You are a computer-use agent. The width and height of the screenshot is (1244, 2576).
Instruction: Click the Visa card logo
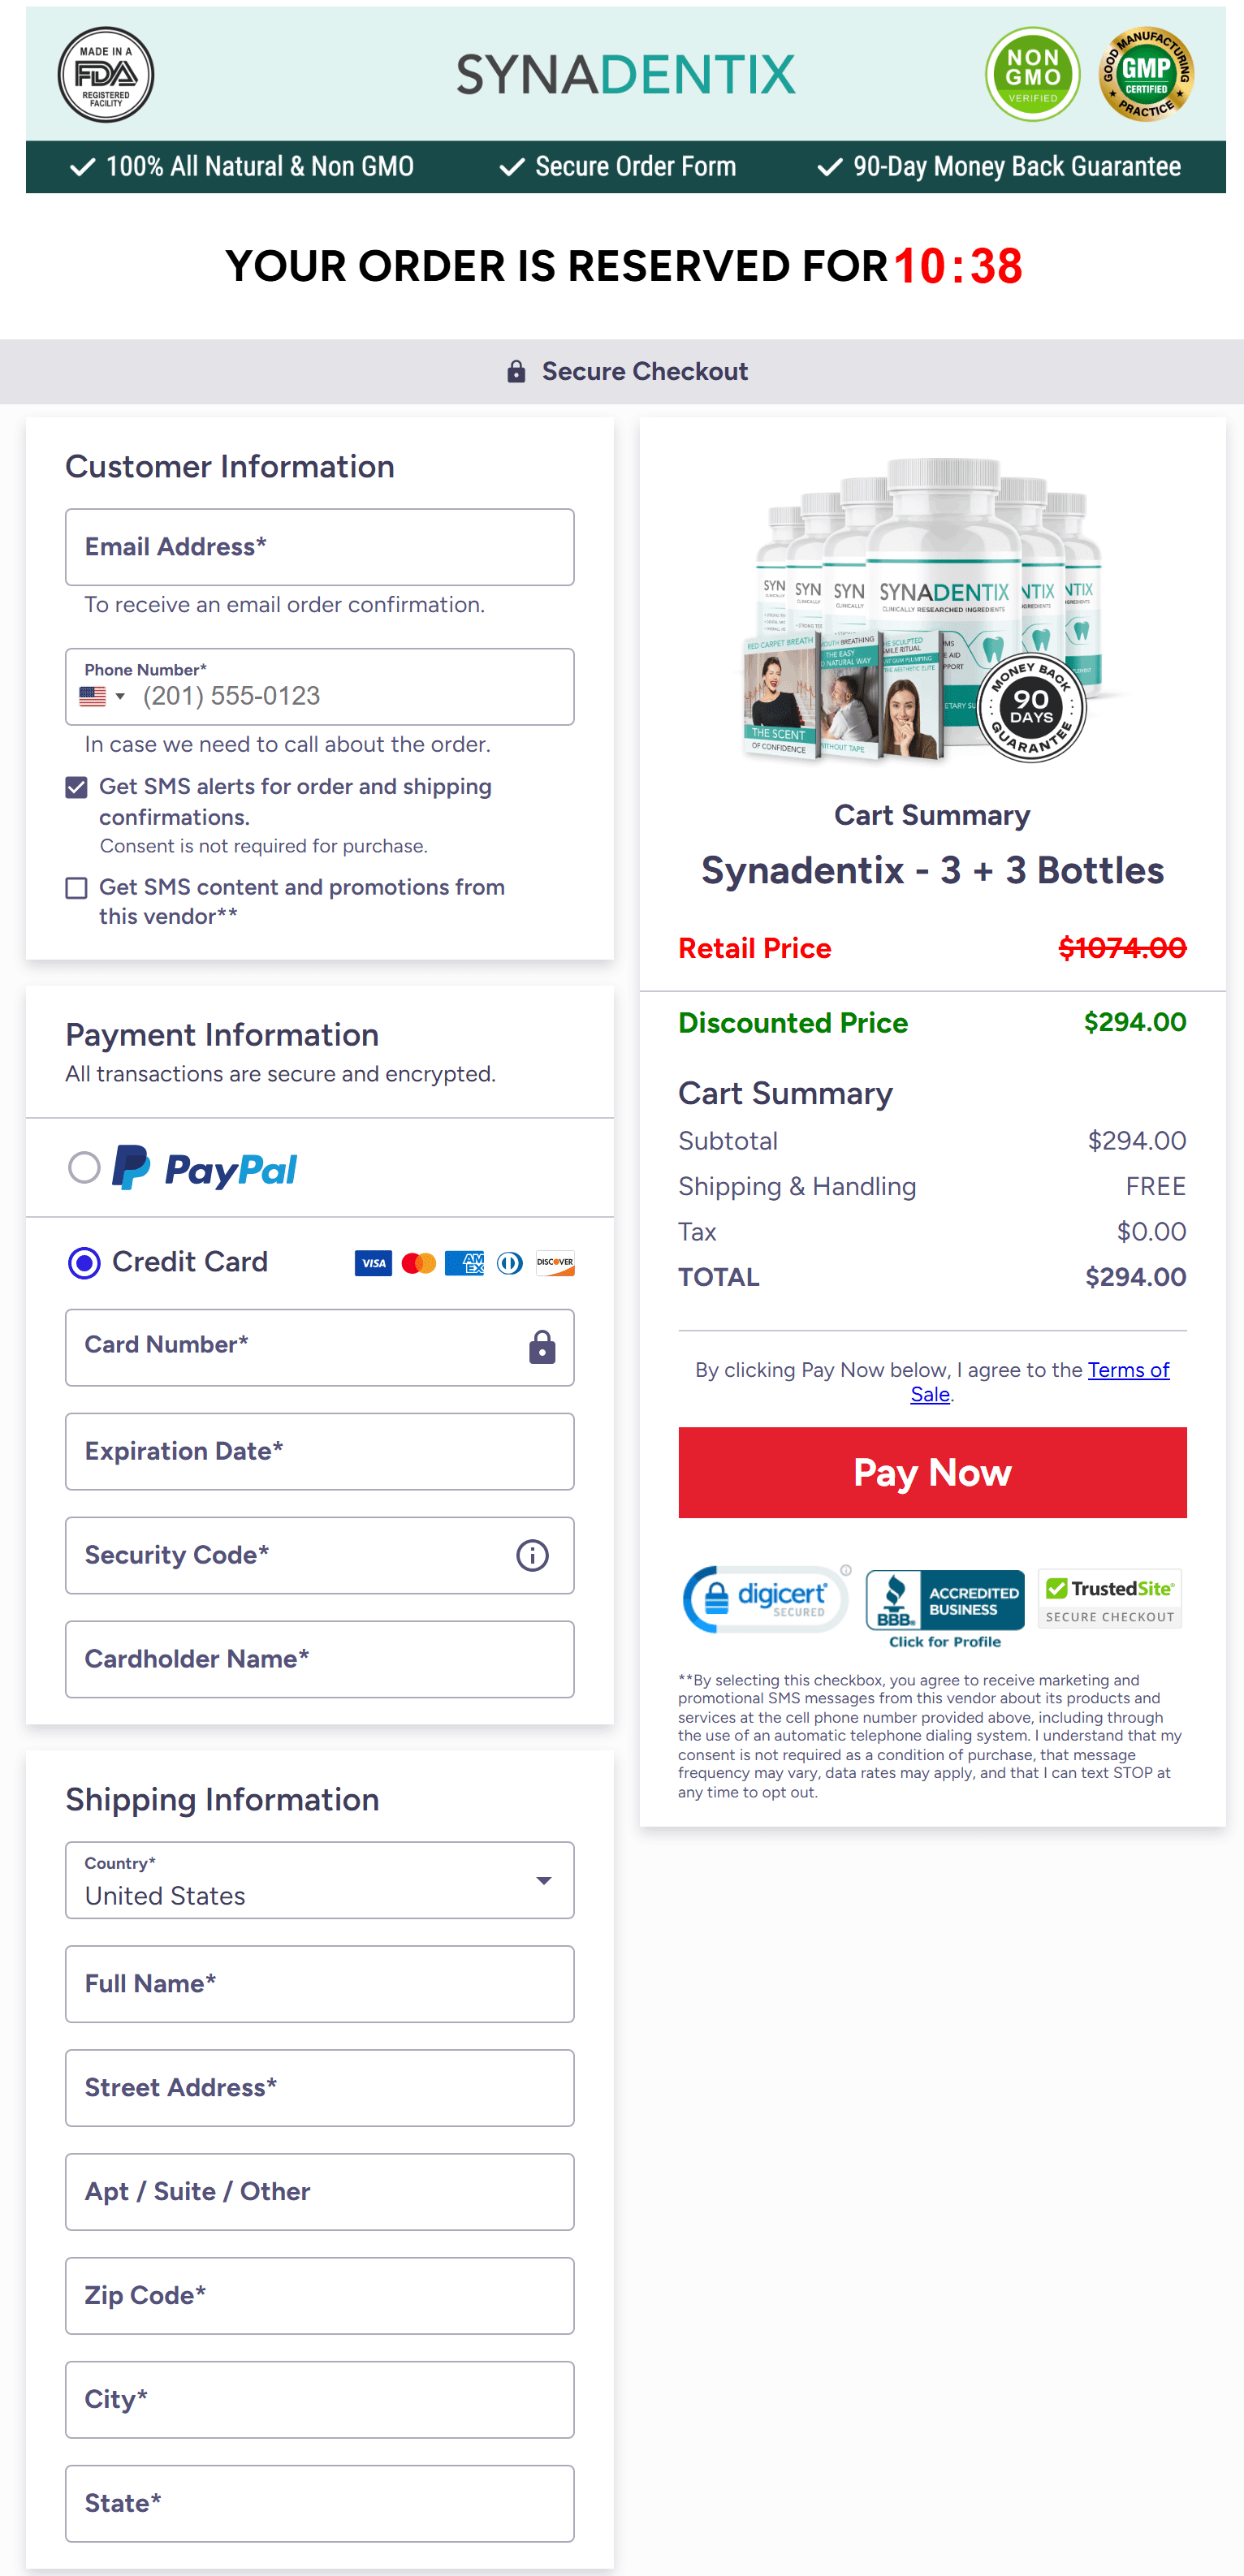coord(373,1263)
